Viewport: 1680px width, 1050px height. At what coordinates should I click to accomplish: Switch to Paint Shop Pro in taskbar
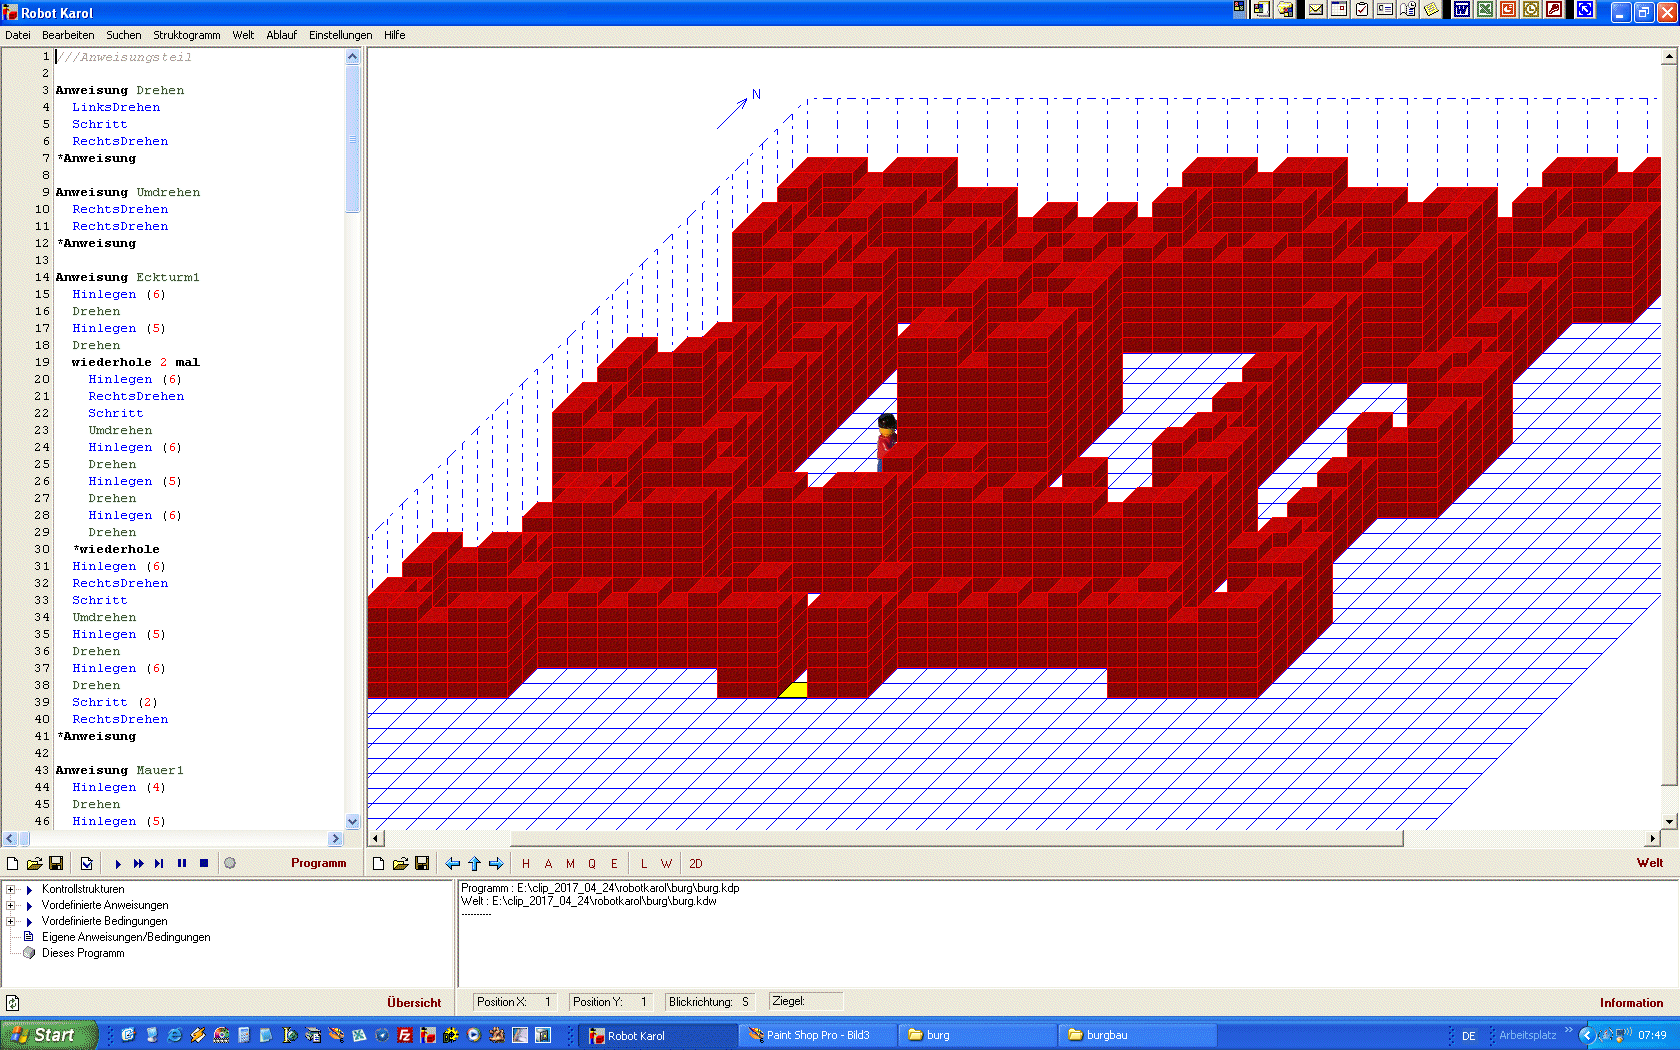coord(817,1035)
